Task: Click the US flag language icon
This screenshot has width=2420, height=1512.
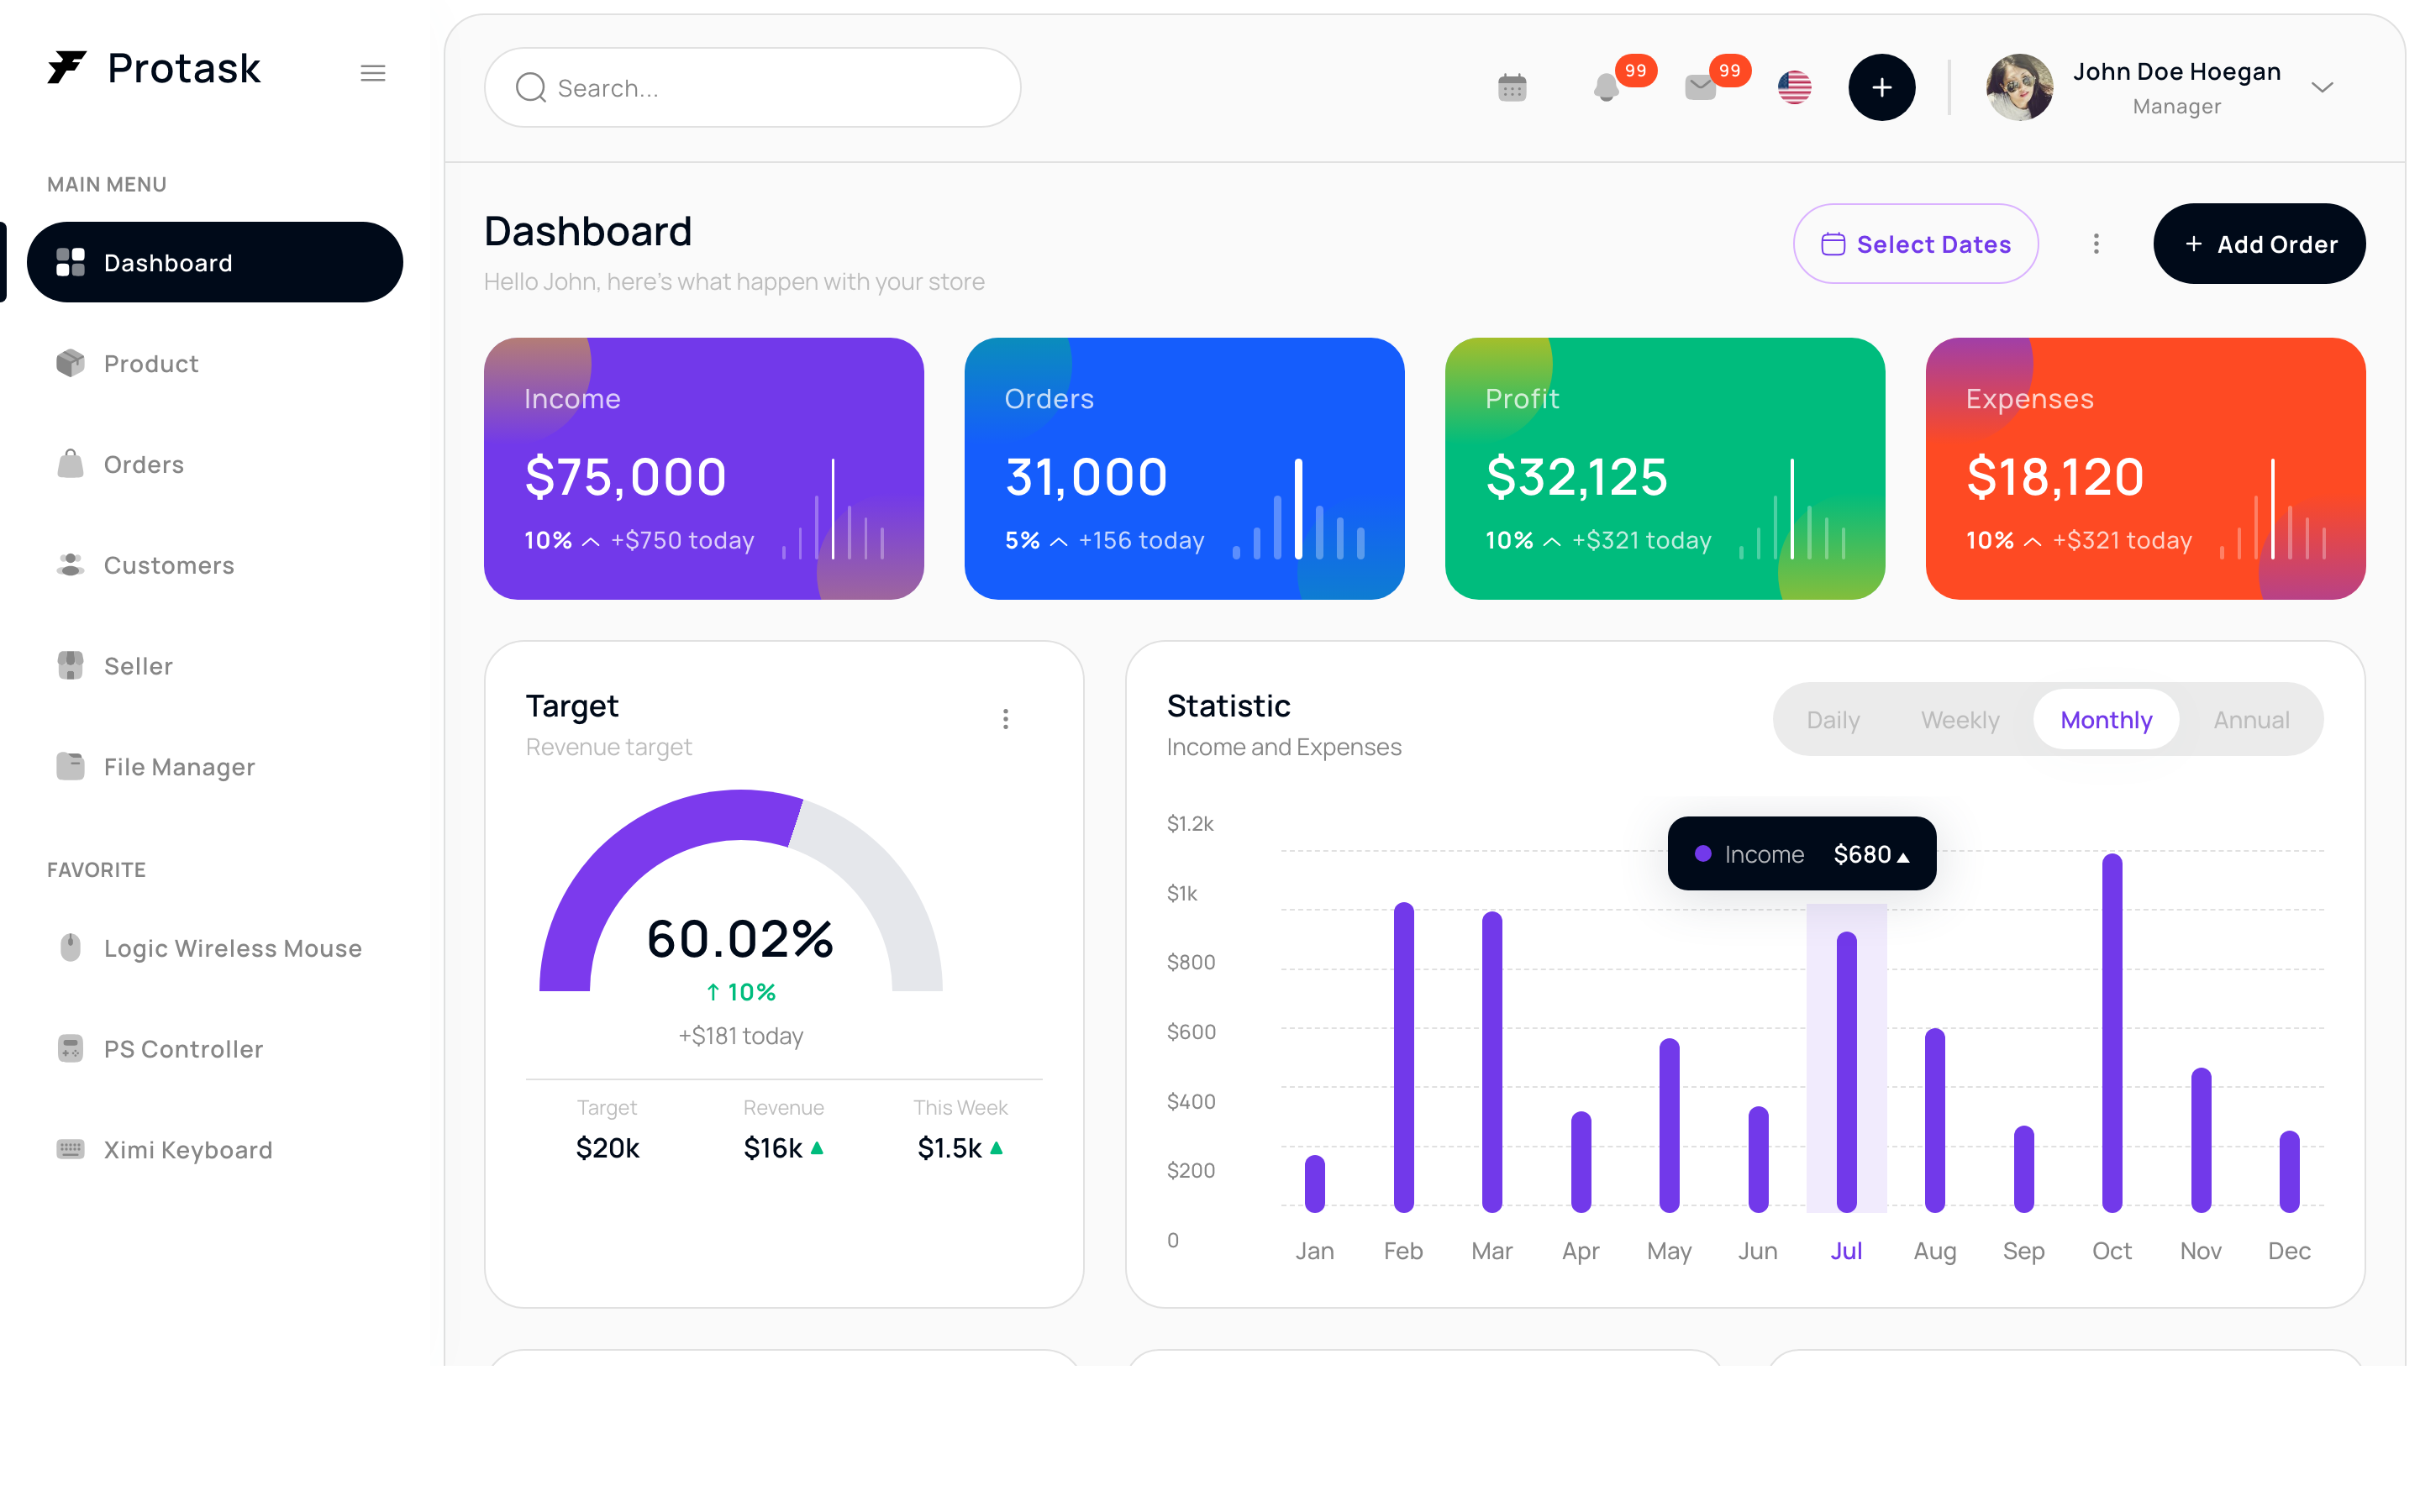Action: click(x=1794, y=88)
